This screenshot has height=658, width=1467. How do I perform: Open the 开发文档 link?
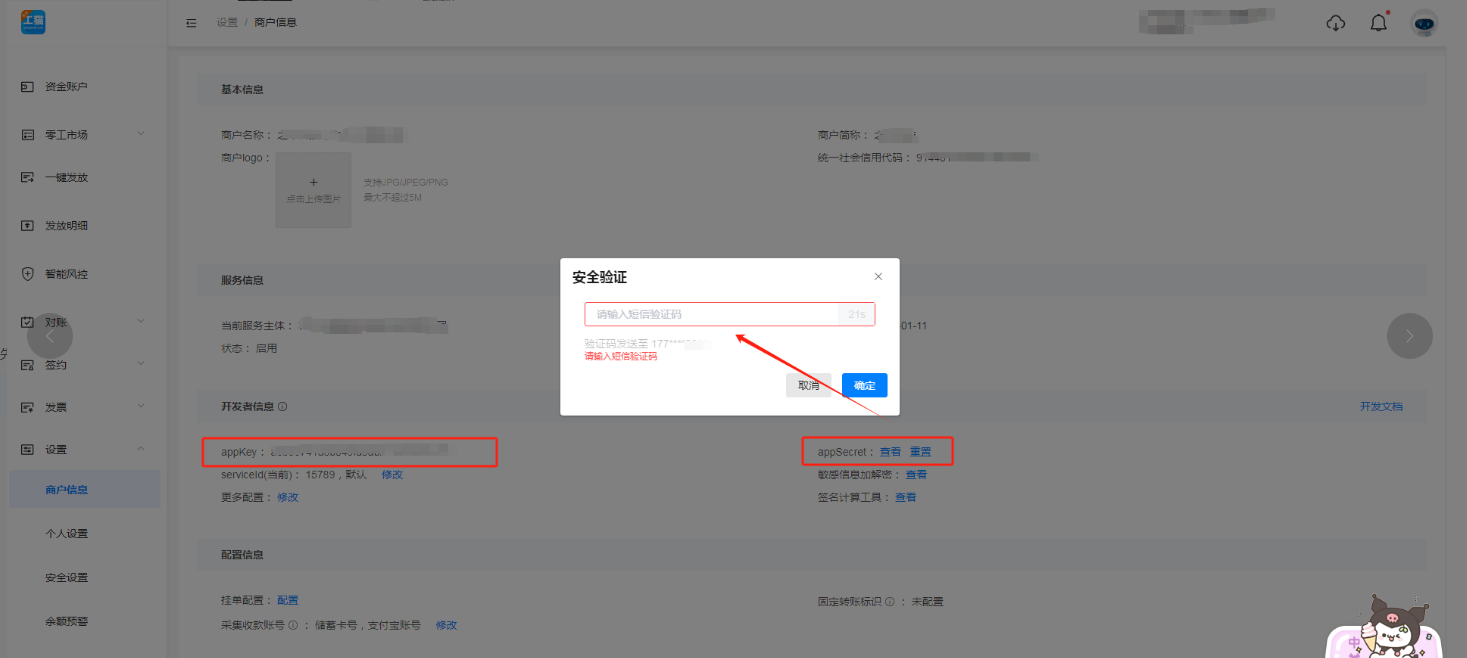click(x=1381, y=406)
